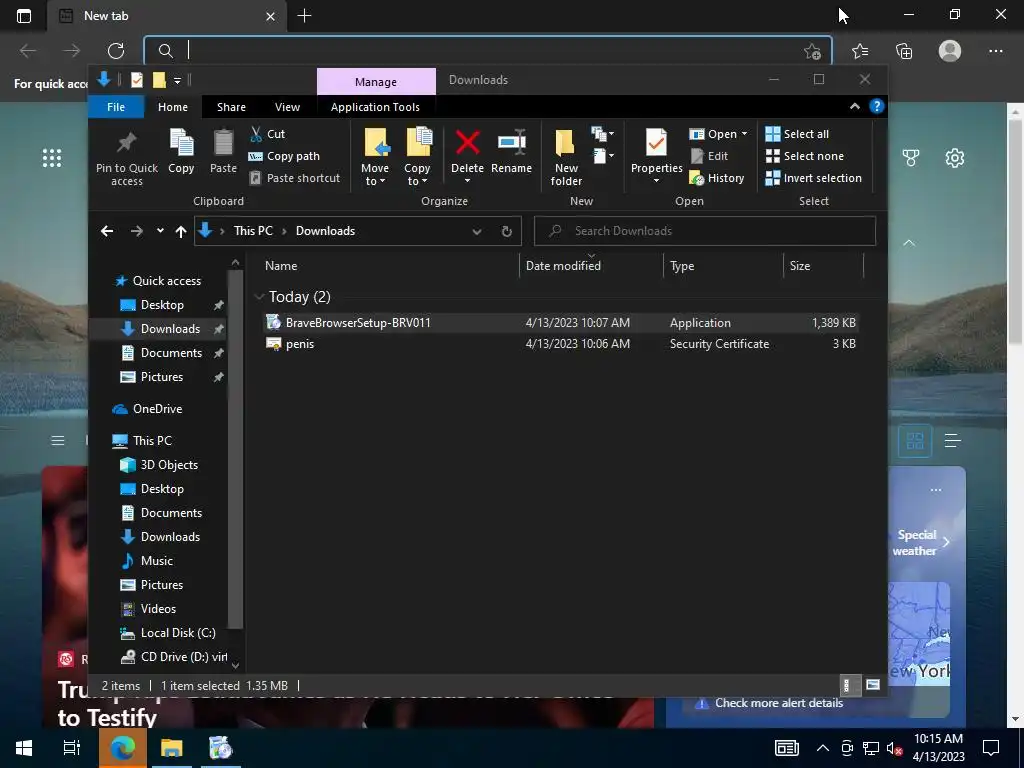1024x768 pixels.
Task: Open OneDrive in navigation pane
Action: (x=157, y=409)
